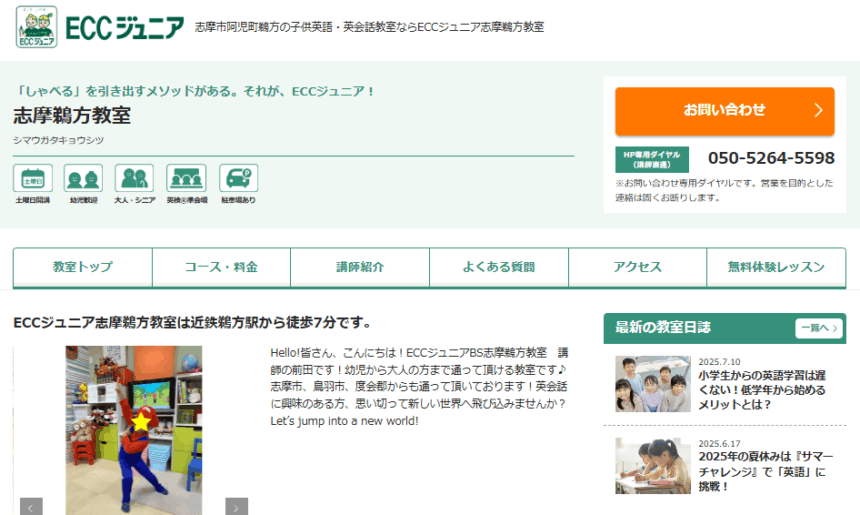The width and height of the screenshot is (860, 515).
Task: Switch to the 講師紹介 tab
Action: point(360,267)
